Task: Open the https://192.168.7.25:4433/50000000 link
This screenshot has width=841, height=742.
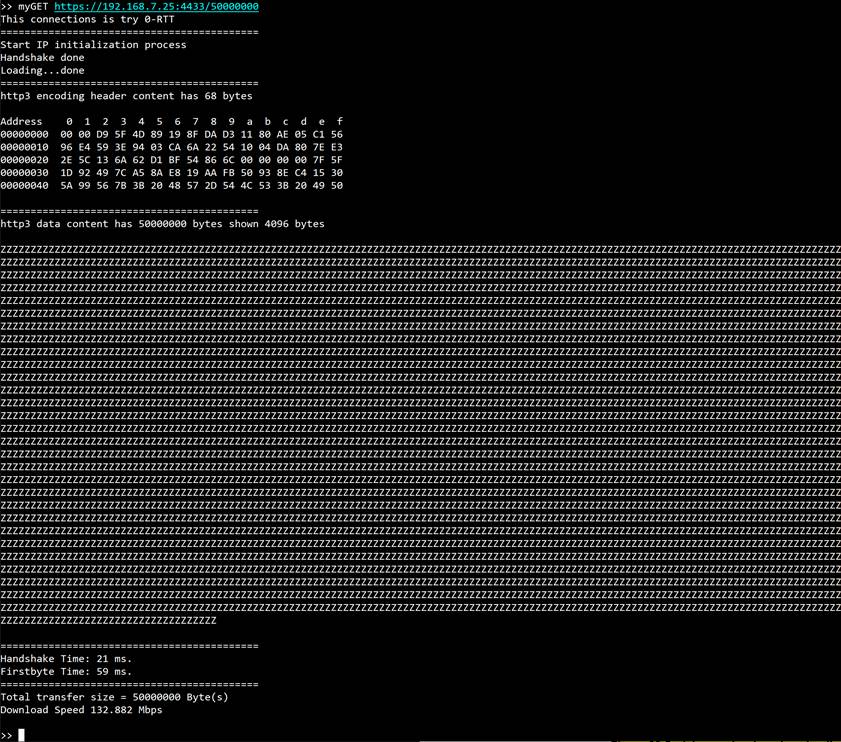Action: 156,6
